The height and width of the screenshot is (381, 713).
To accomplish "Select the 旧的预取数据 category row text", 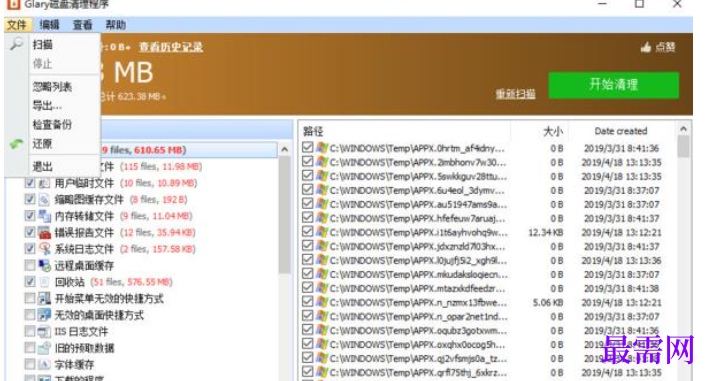I will [x=85, y=348].
